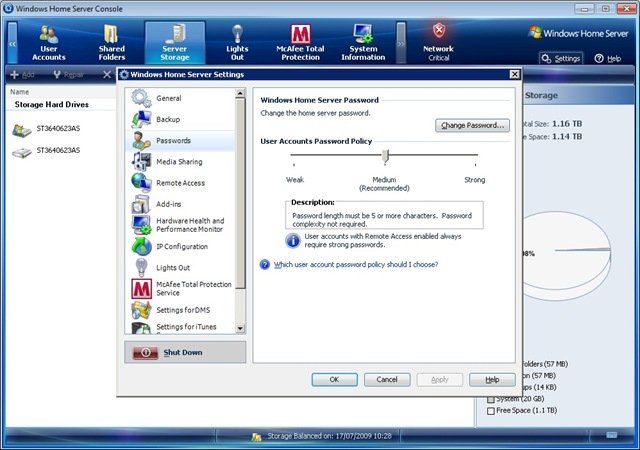
Task: Open Add-ins settings
Action: tap(180, 204)
